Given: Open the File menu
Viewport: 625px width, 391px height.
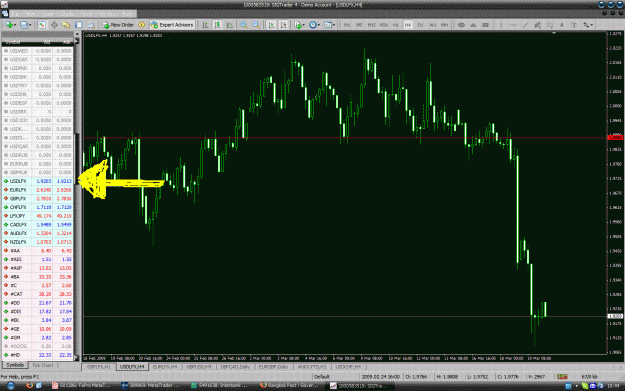Looking at the screenshot, I should (16, 14).
